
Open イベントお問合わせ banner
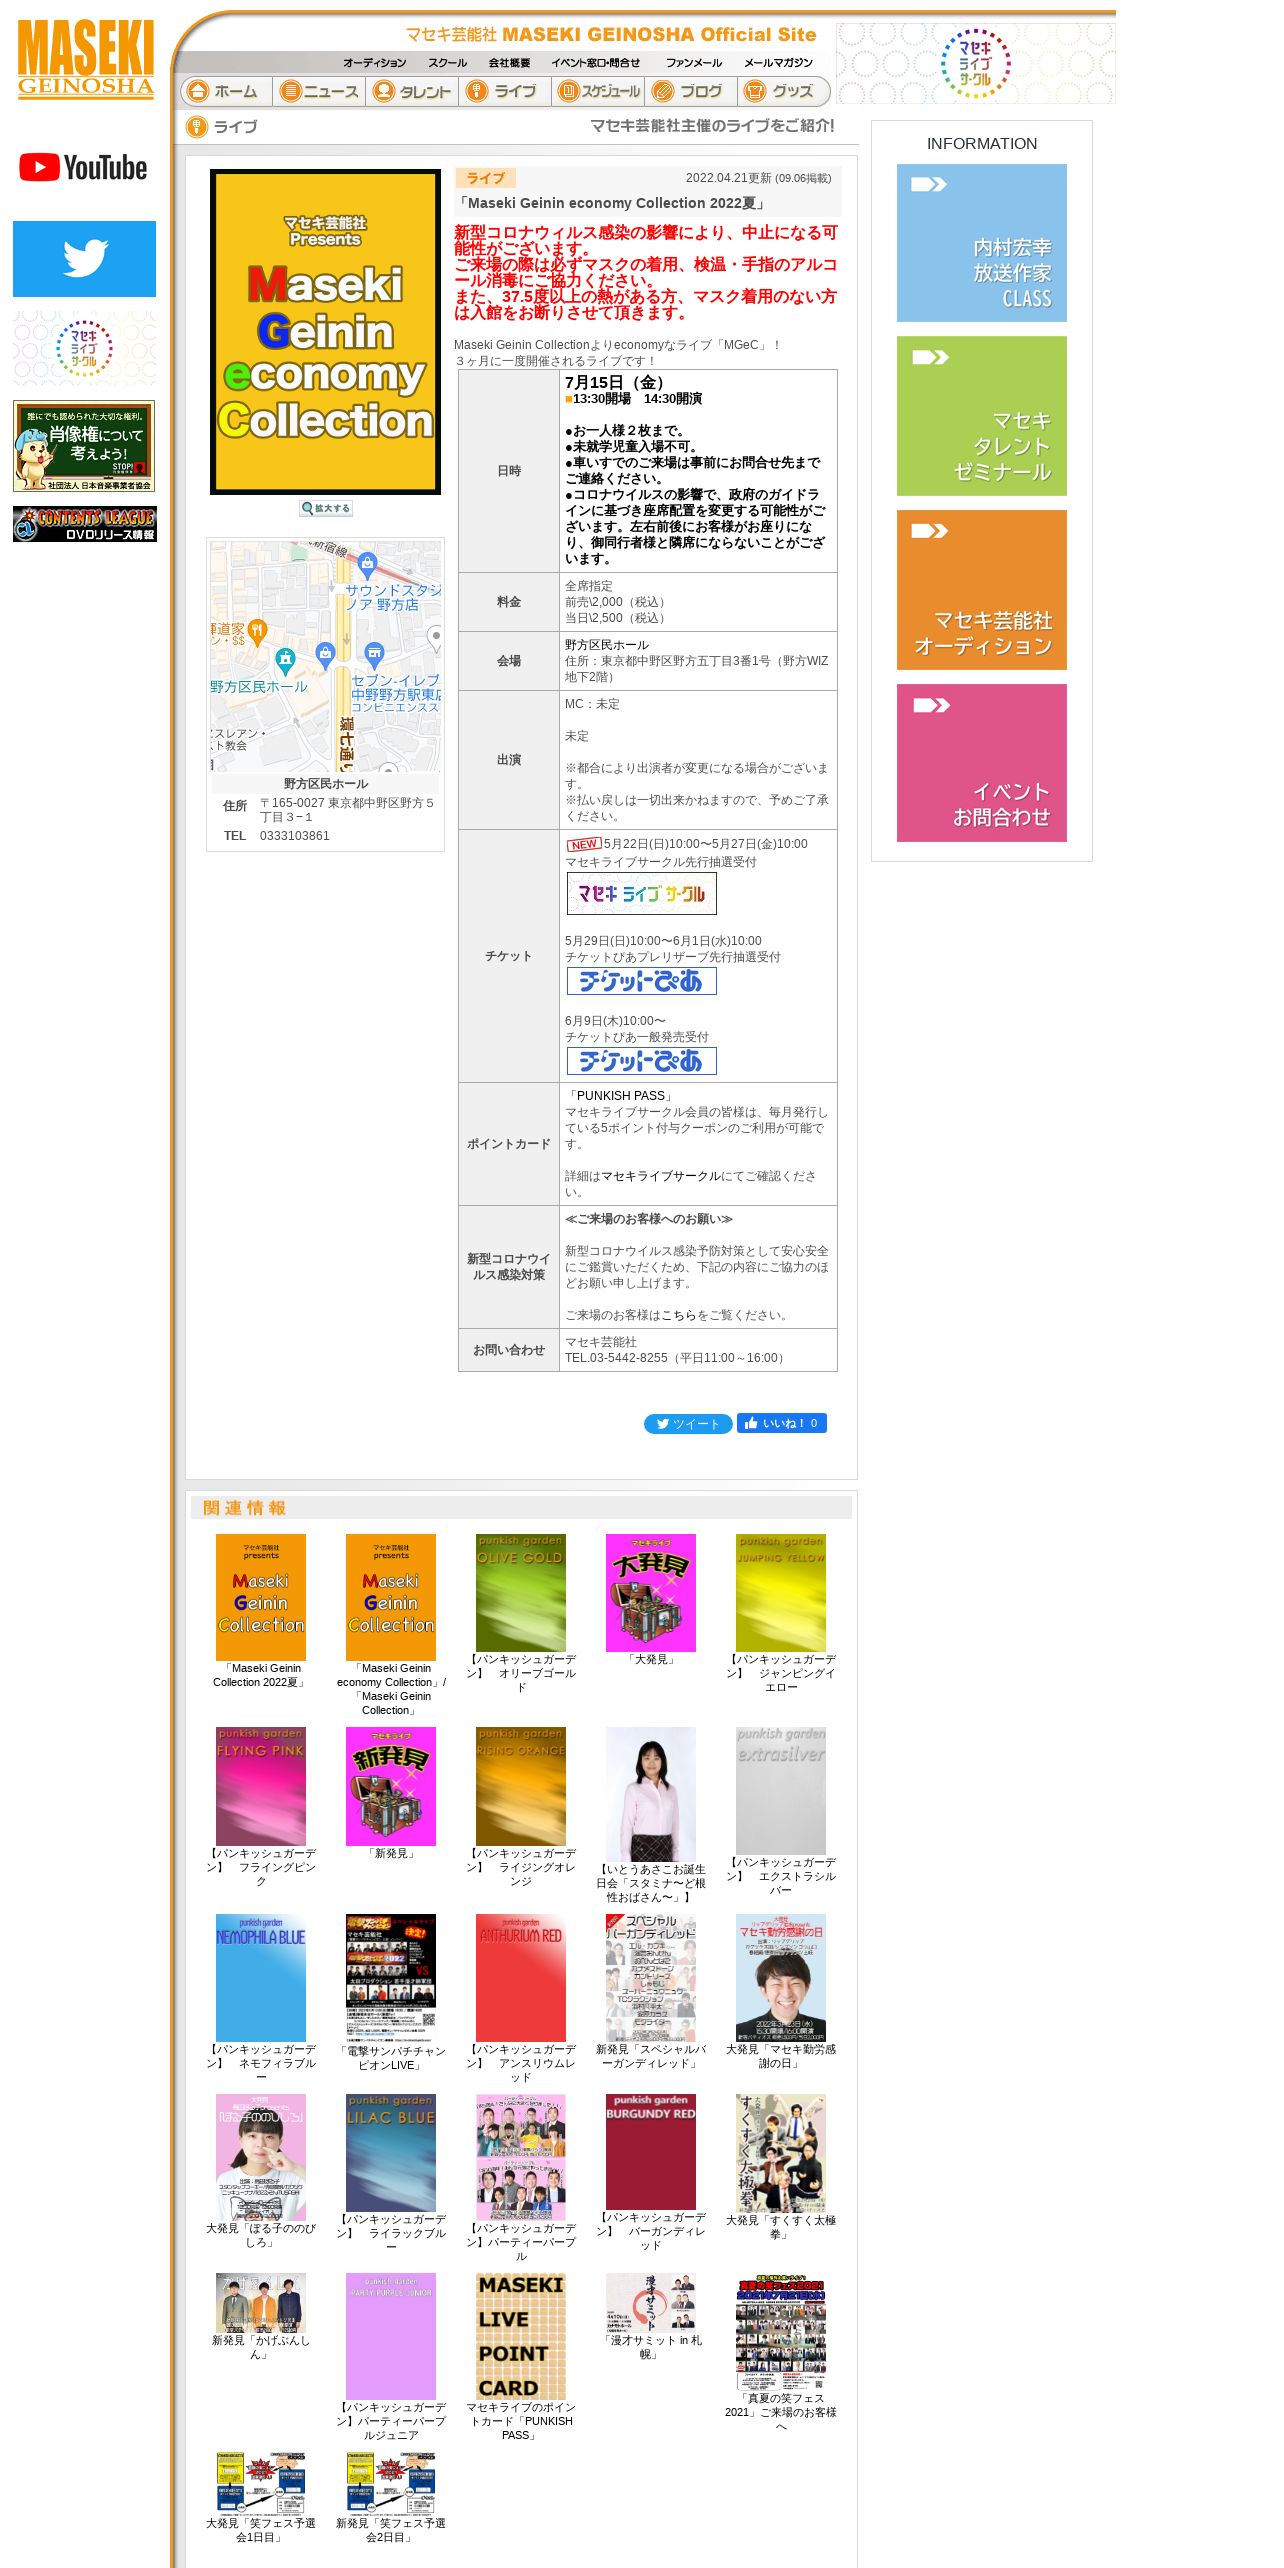coord(981,763)
